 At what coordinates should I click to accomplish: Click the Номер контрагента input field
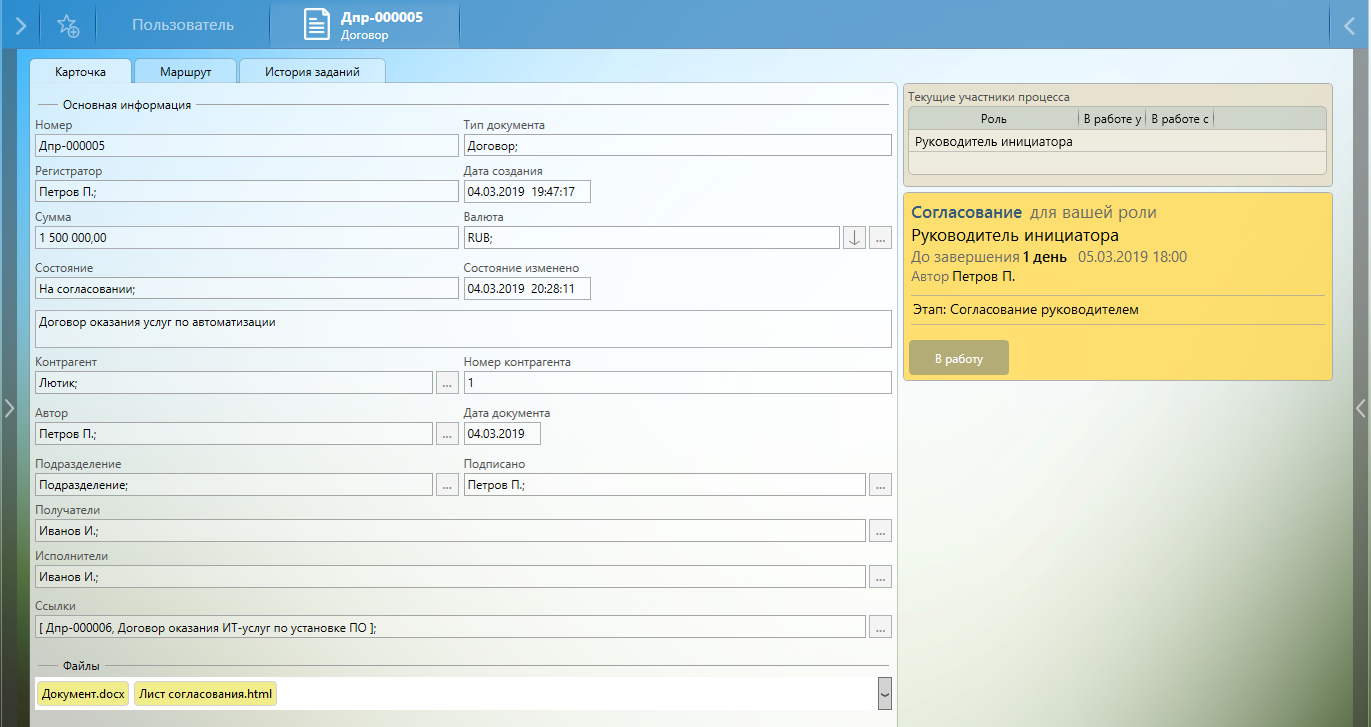click(x=677, y=383)
